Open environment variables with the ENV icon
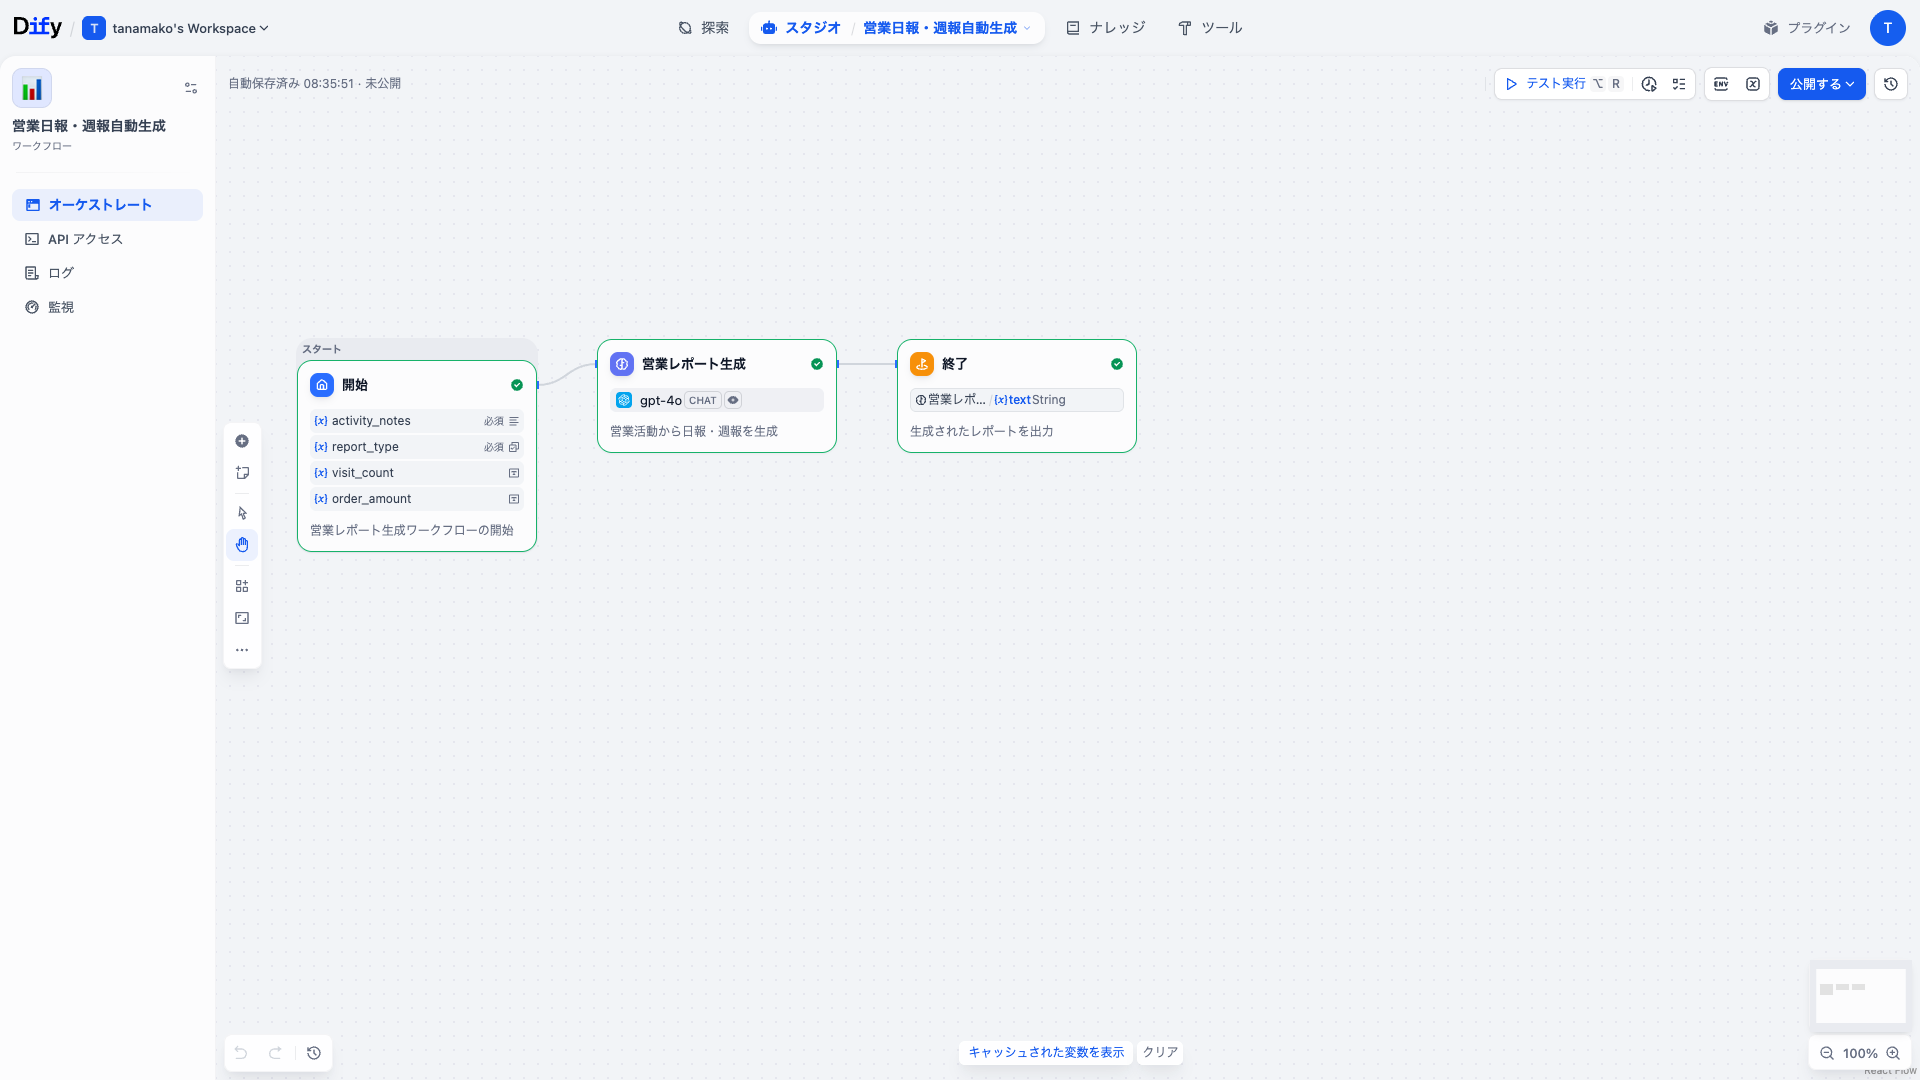Viewport: 1920px width, 1080px height. (x=1721, y=84)
